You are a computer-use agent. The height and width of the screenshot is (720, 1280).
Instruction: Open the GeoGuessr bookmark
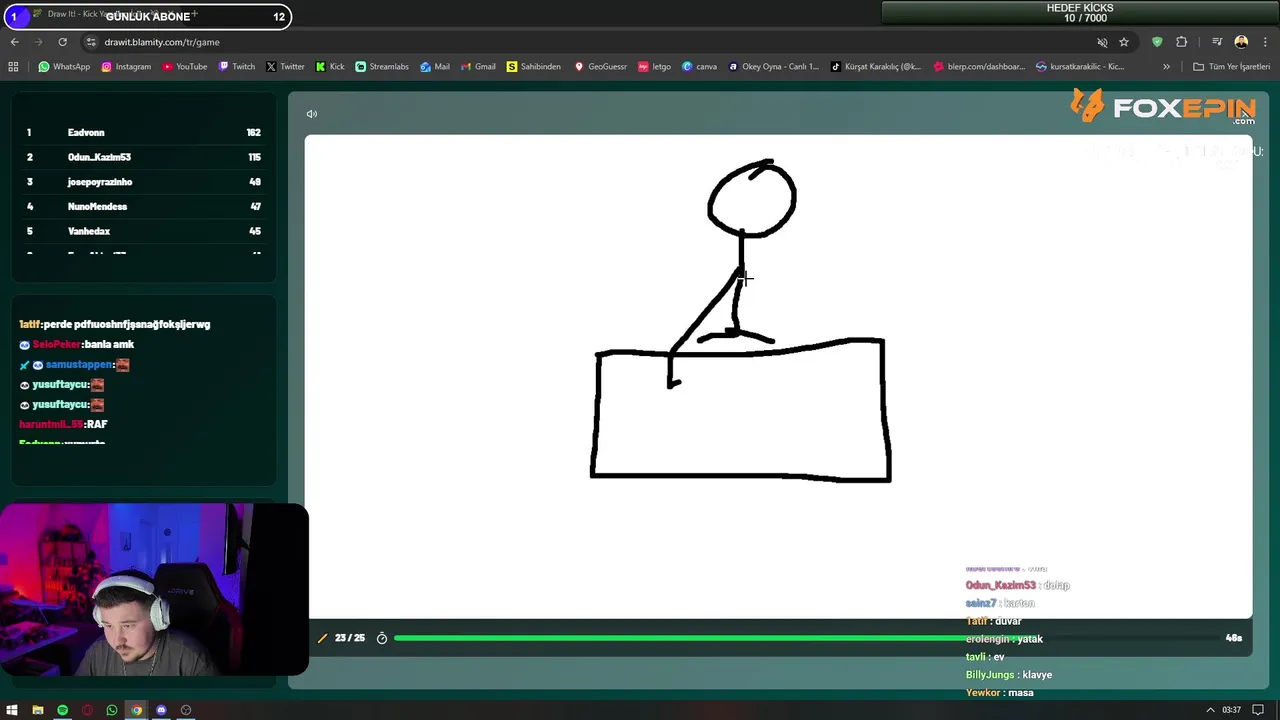(x=600, y=67)
